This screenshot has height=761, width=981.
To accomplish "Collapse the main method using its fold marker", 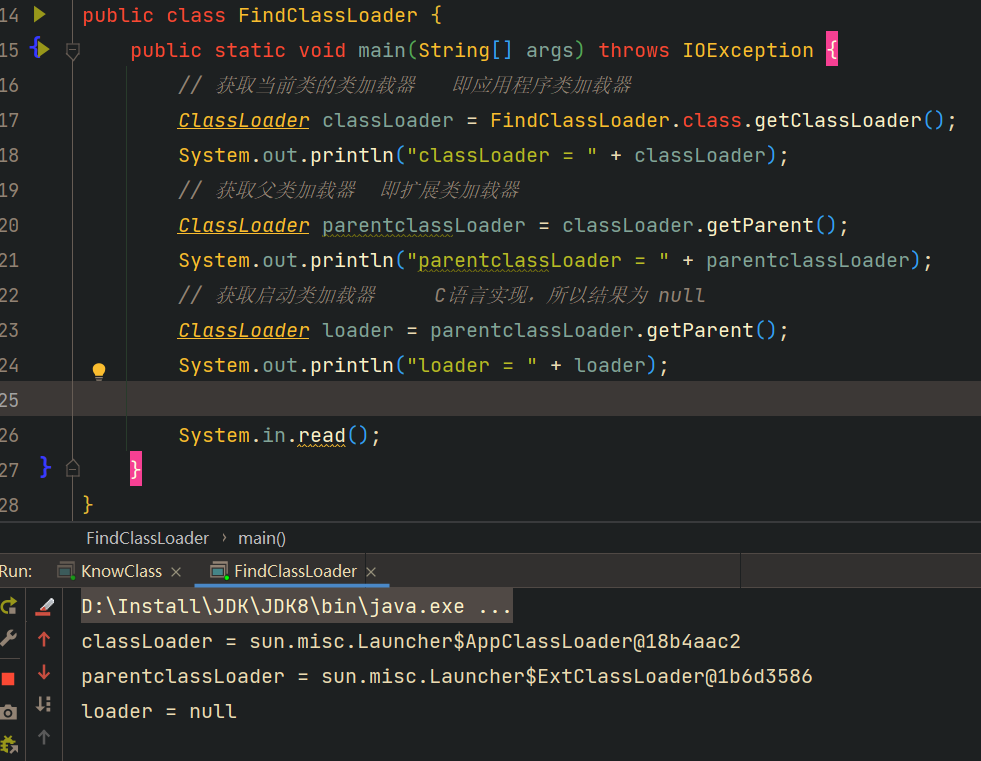I will tap(73, 51).
